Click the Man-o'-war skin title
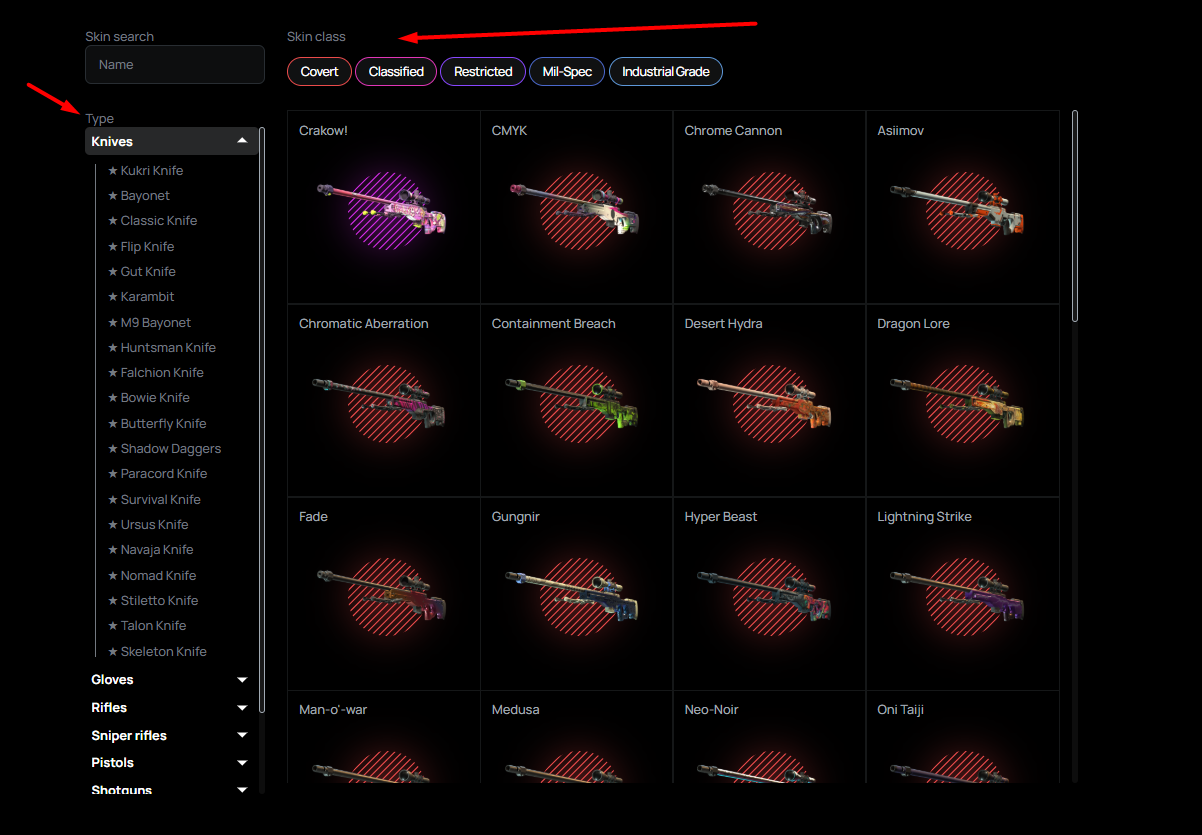 (333, 710)
